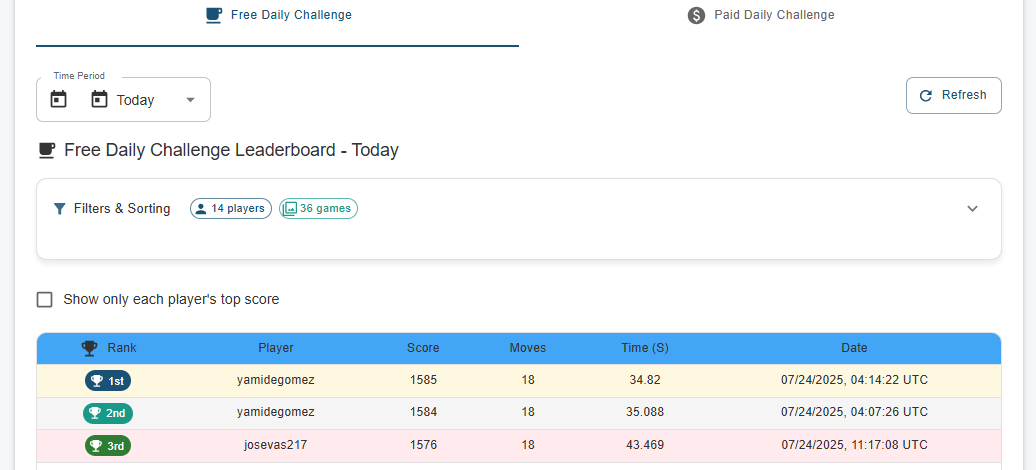Screen dimensions: 1036x470
Task: Click the coffee cup icon in Free Daily Challenge tab
Action: point(213,15)
